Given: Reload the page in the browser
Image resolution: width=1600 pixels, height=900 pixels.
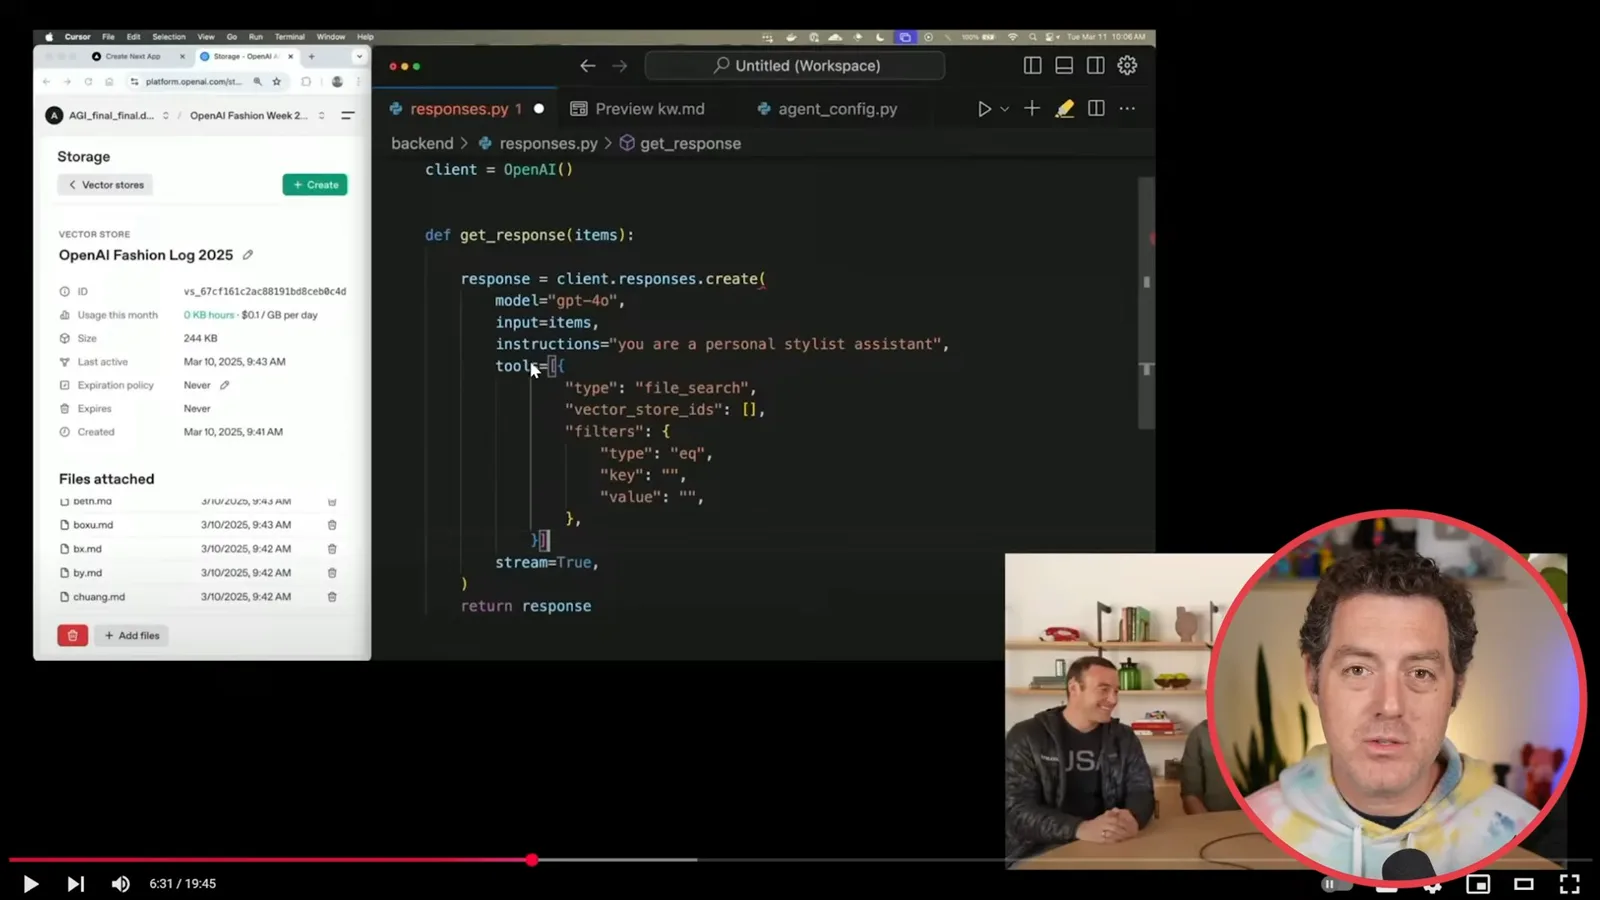Looking at the screenshot, I should (88, 82).
